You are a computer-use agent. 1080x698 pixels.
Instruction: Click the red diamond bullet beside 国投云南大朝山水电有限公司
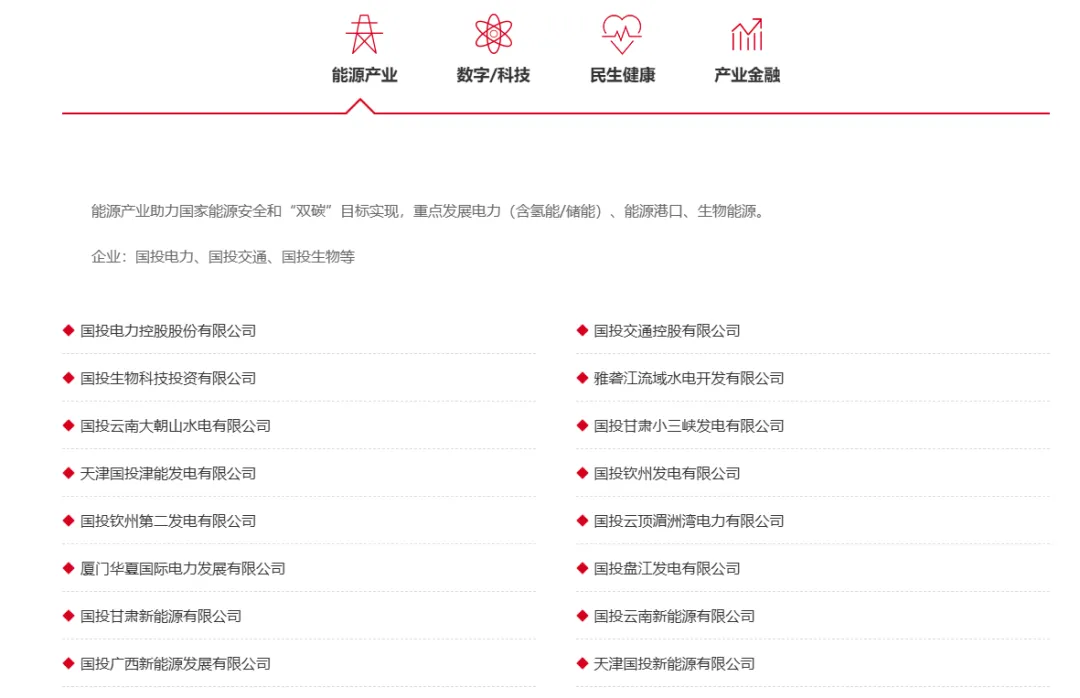(68, 426)
